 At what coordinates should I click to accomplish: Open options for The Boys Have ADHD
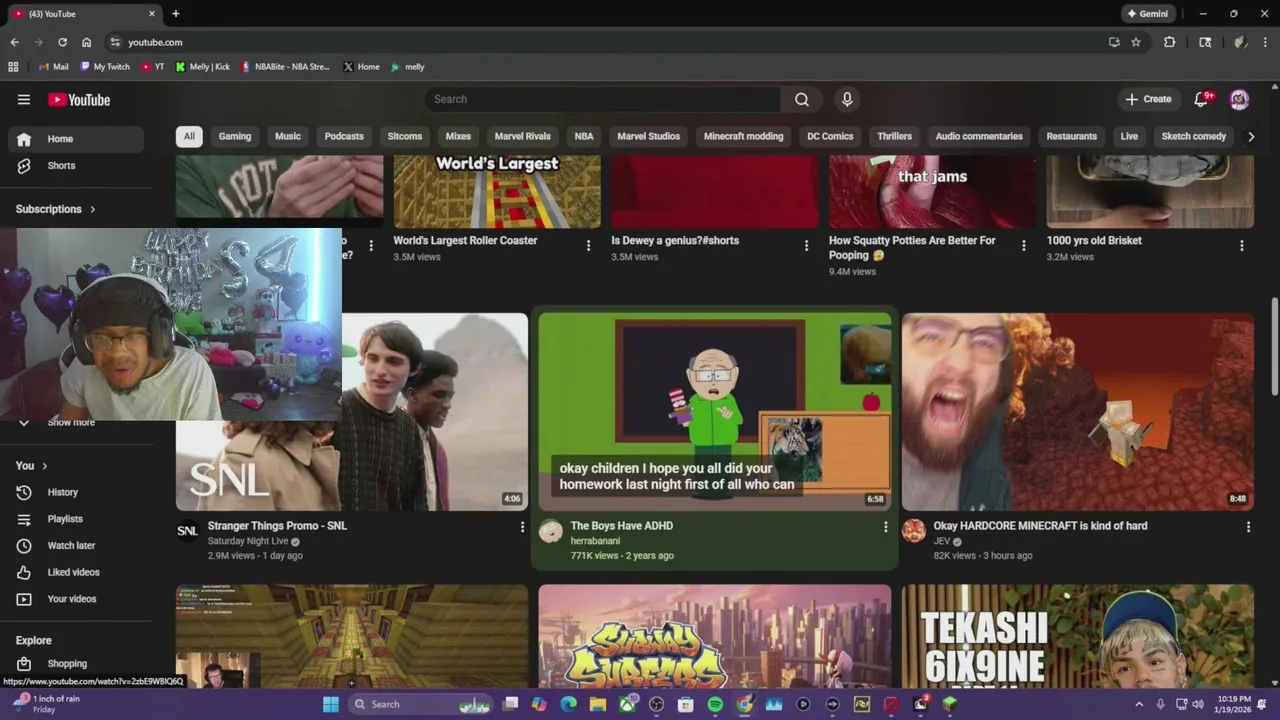885,526
